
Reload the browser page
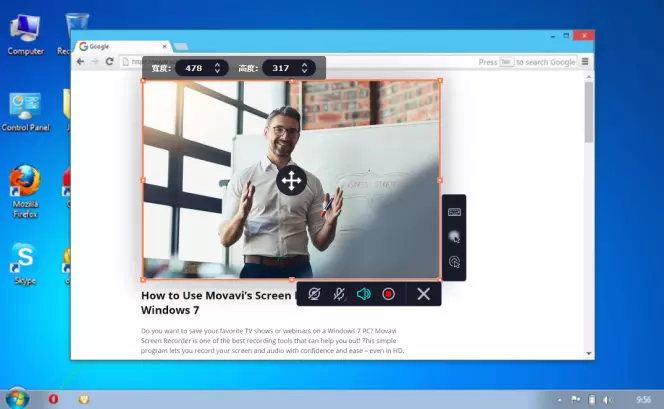(110, 61)
